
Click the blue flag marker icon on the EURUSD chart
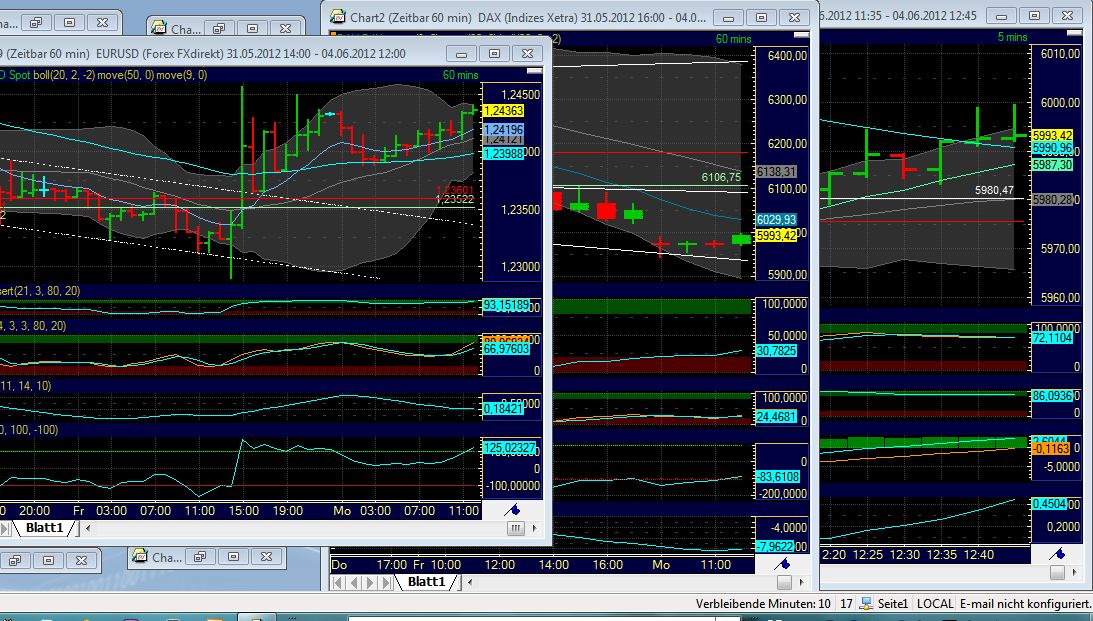(x=513, y=509)
